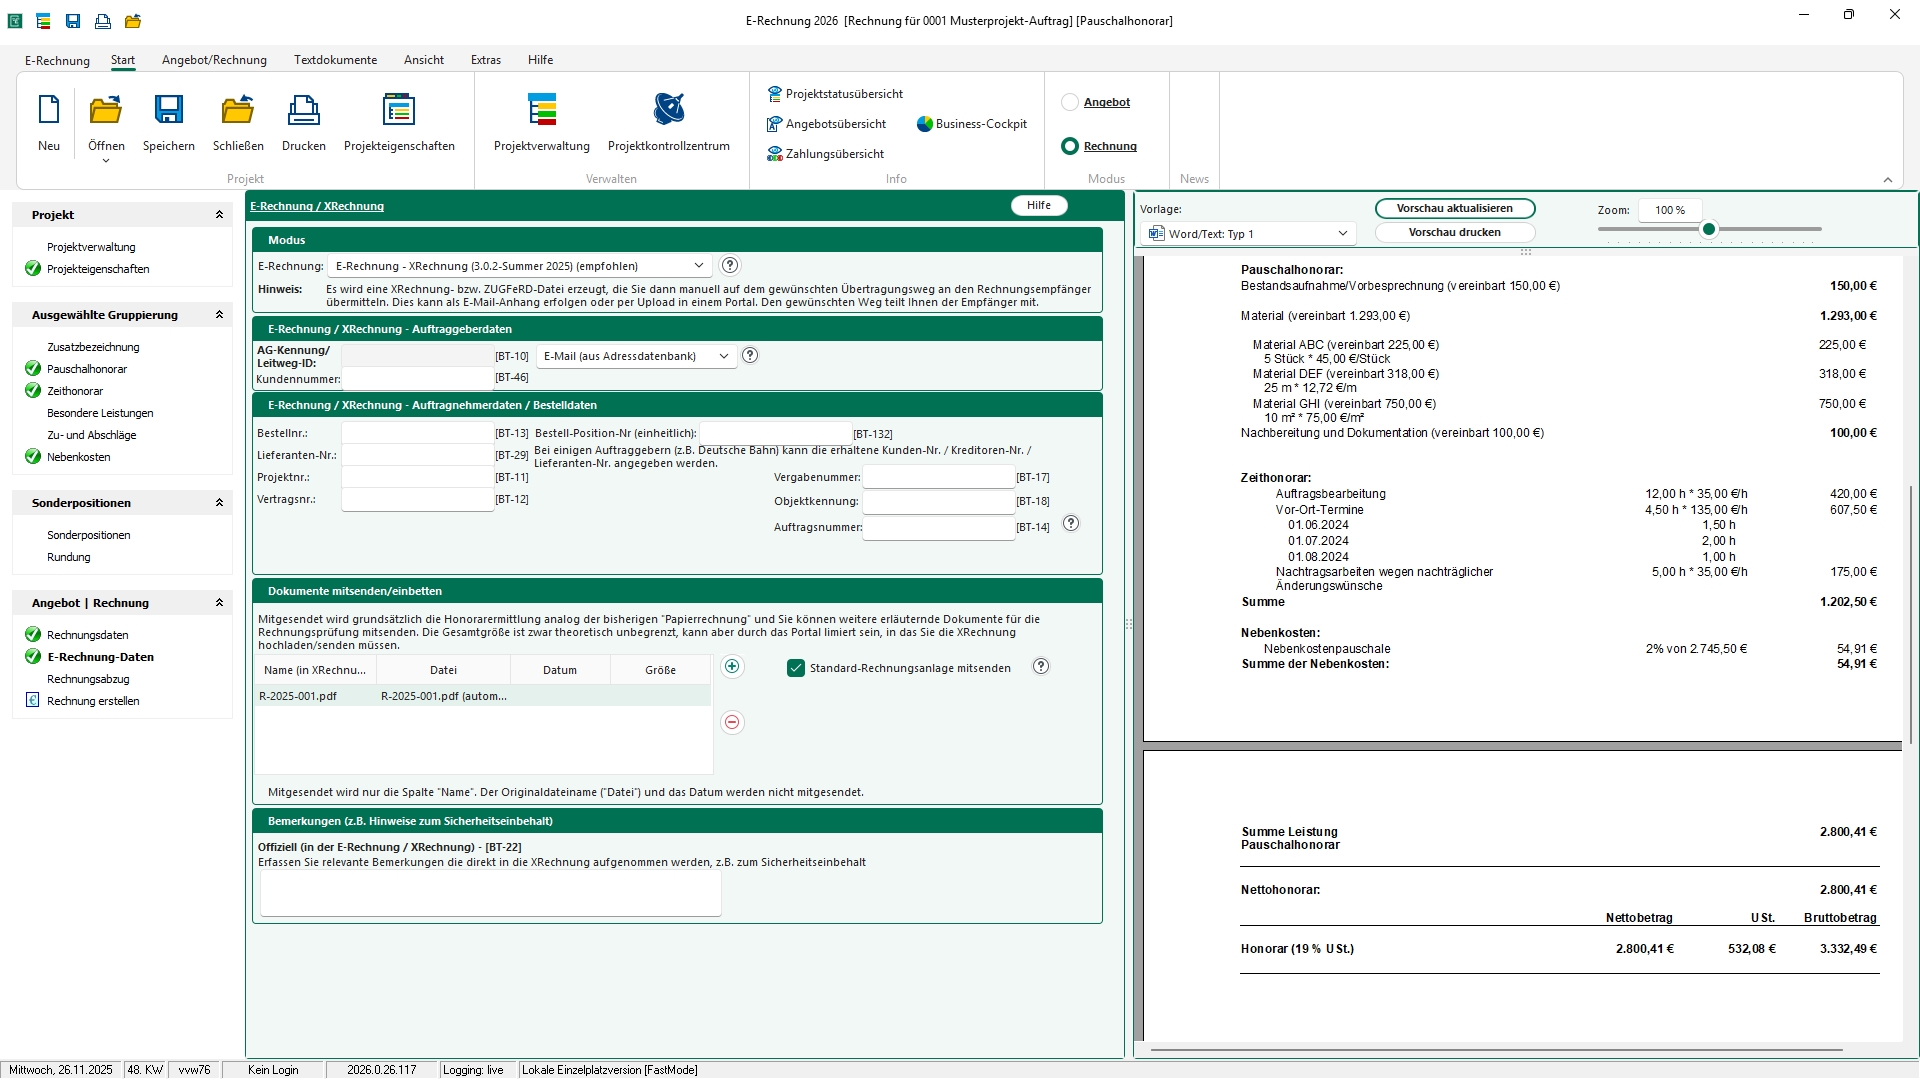Click the Kundennummer input field
The height and width of the screenshot is (1080, 1920).
[x=417, y=378]
